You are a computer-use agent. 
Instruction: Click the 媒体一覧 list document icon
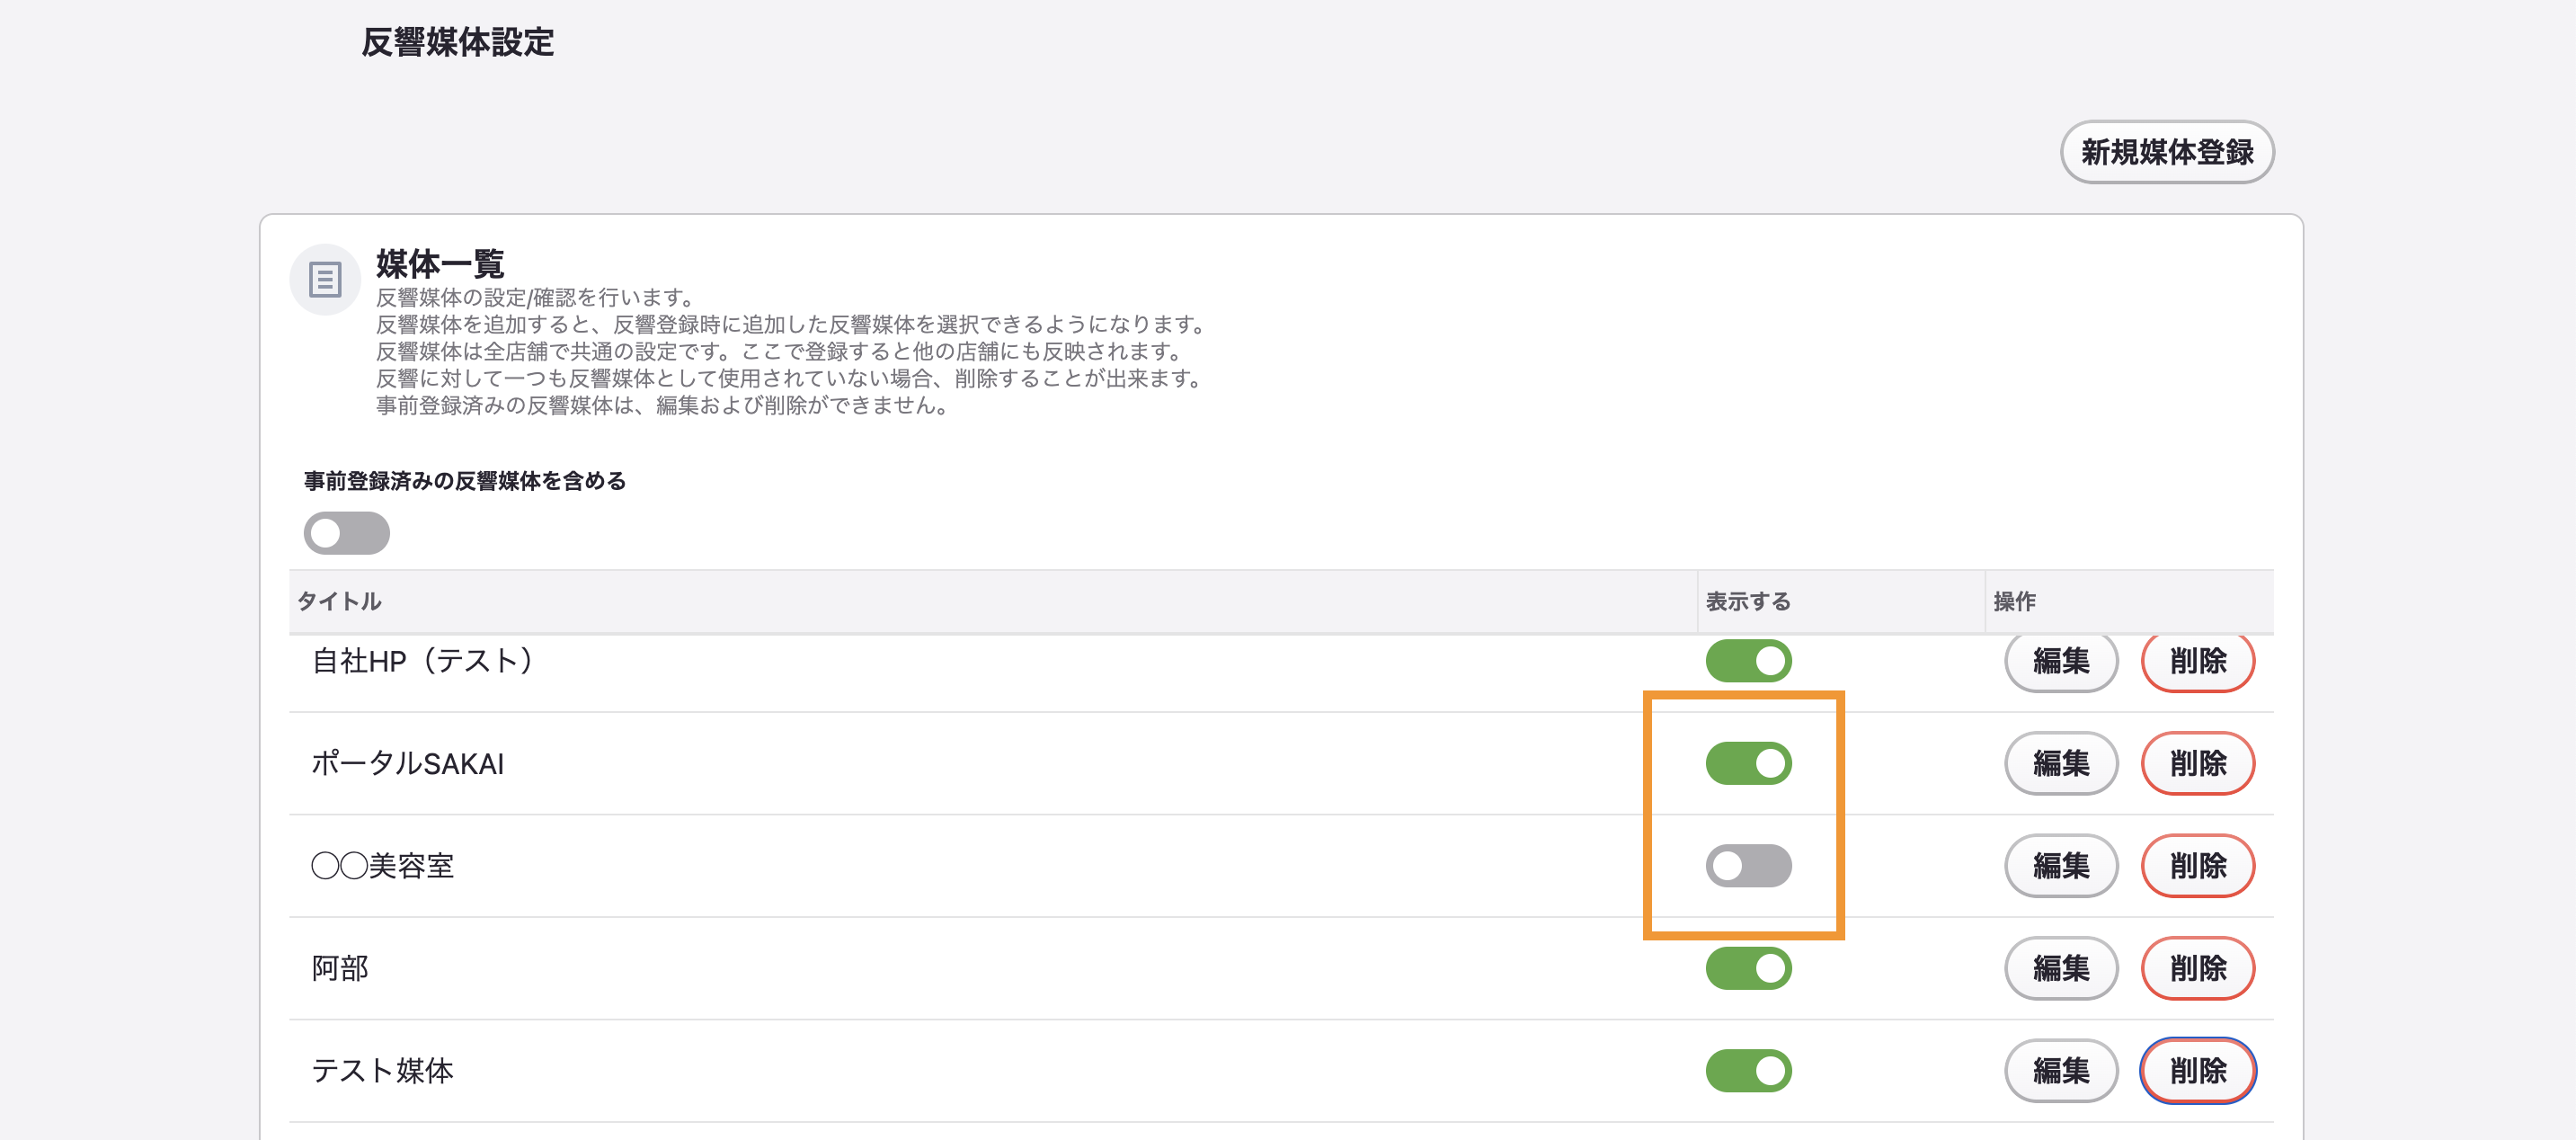[325, 279]
